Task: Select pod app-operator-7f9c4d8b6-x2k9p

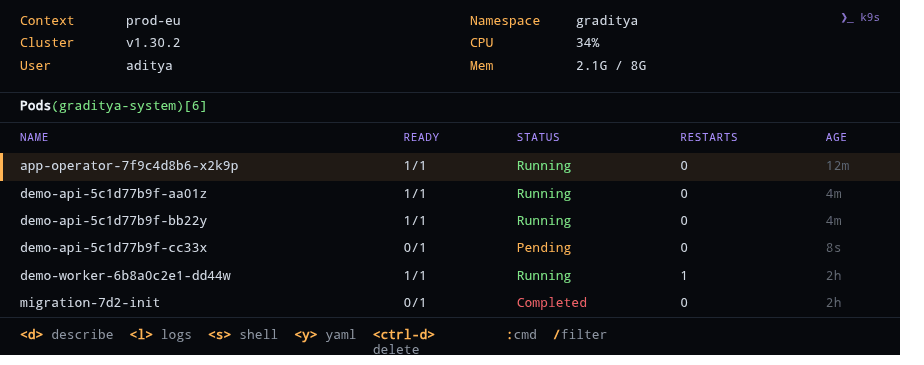Action: (x=450, y=166)
